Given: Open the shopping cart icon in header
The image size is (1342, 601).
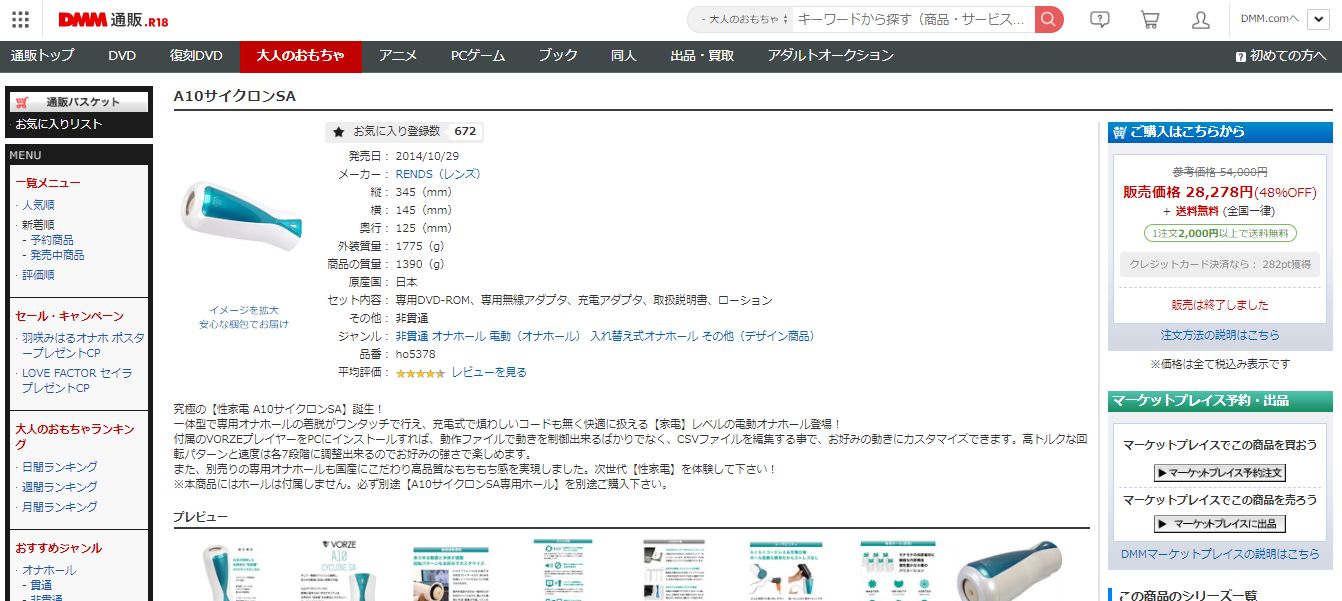Looking at the screenshot, I should pos(1150,19).
